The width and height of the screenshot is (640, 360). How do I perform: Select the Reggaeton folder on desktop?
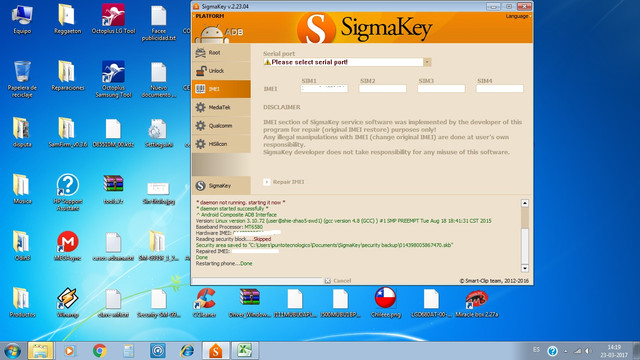[x=67, y=19]
